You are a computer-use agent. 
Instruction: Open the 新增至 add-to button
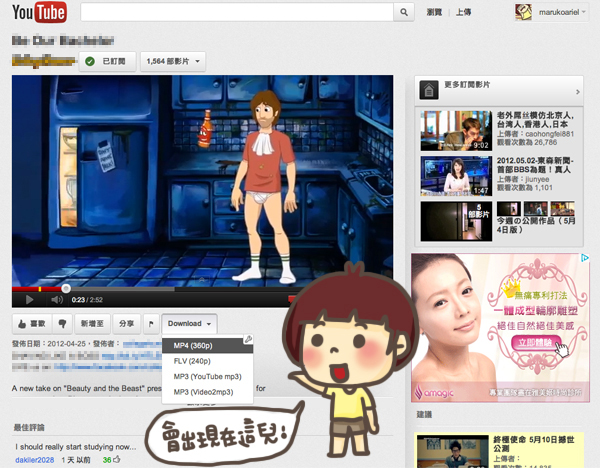[92, 324]
